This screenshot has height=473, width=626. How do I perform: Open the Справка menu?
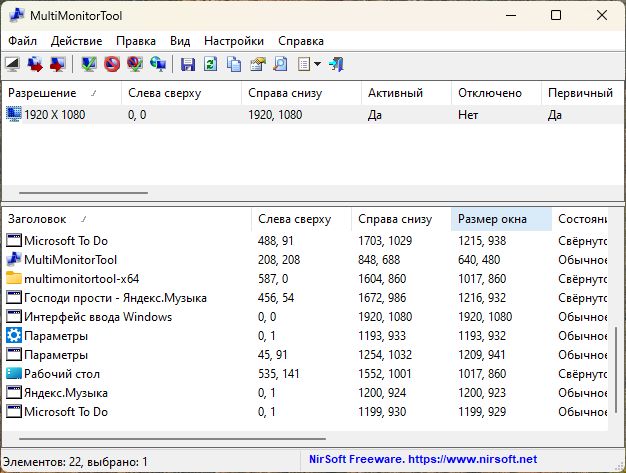click(301, 41)
